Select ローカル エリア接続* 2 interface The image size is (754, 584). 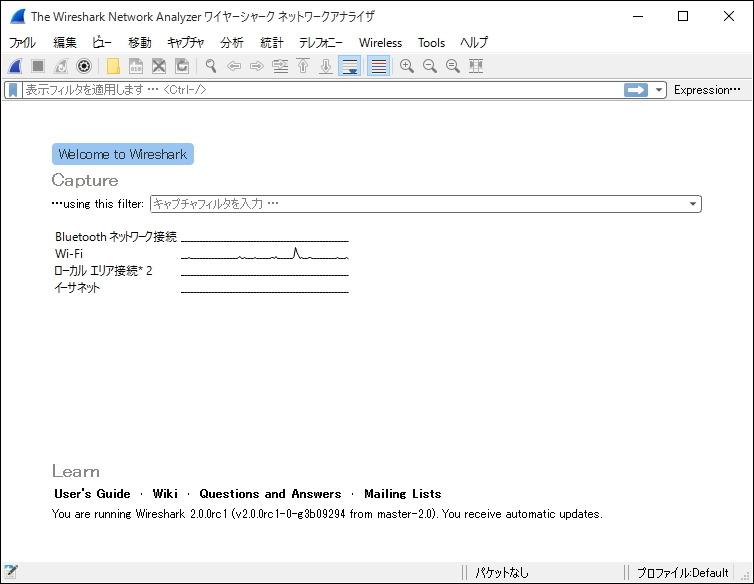[x=103, y=271]
